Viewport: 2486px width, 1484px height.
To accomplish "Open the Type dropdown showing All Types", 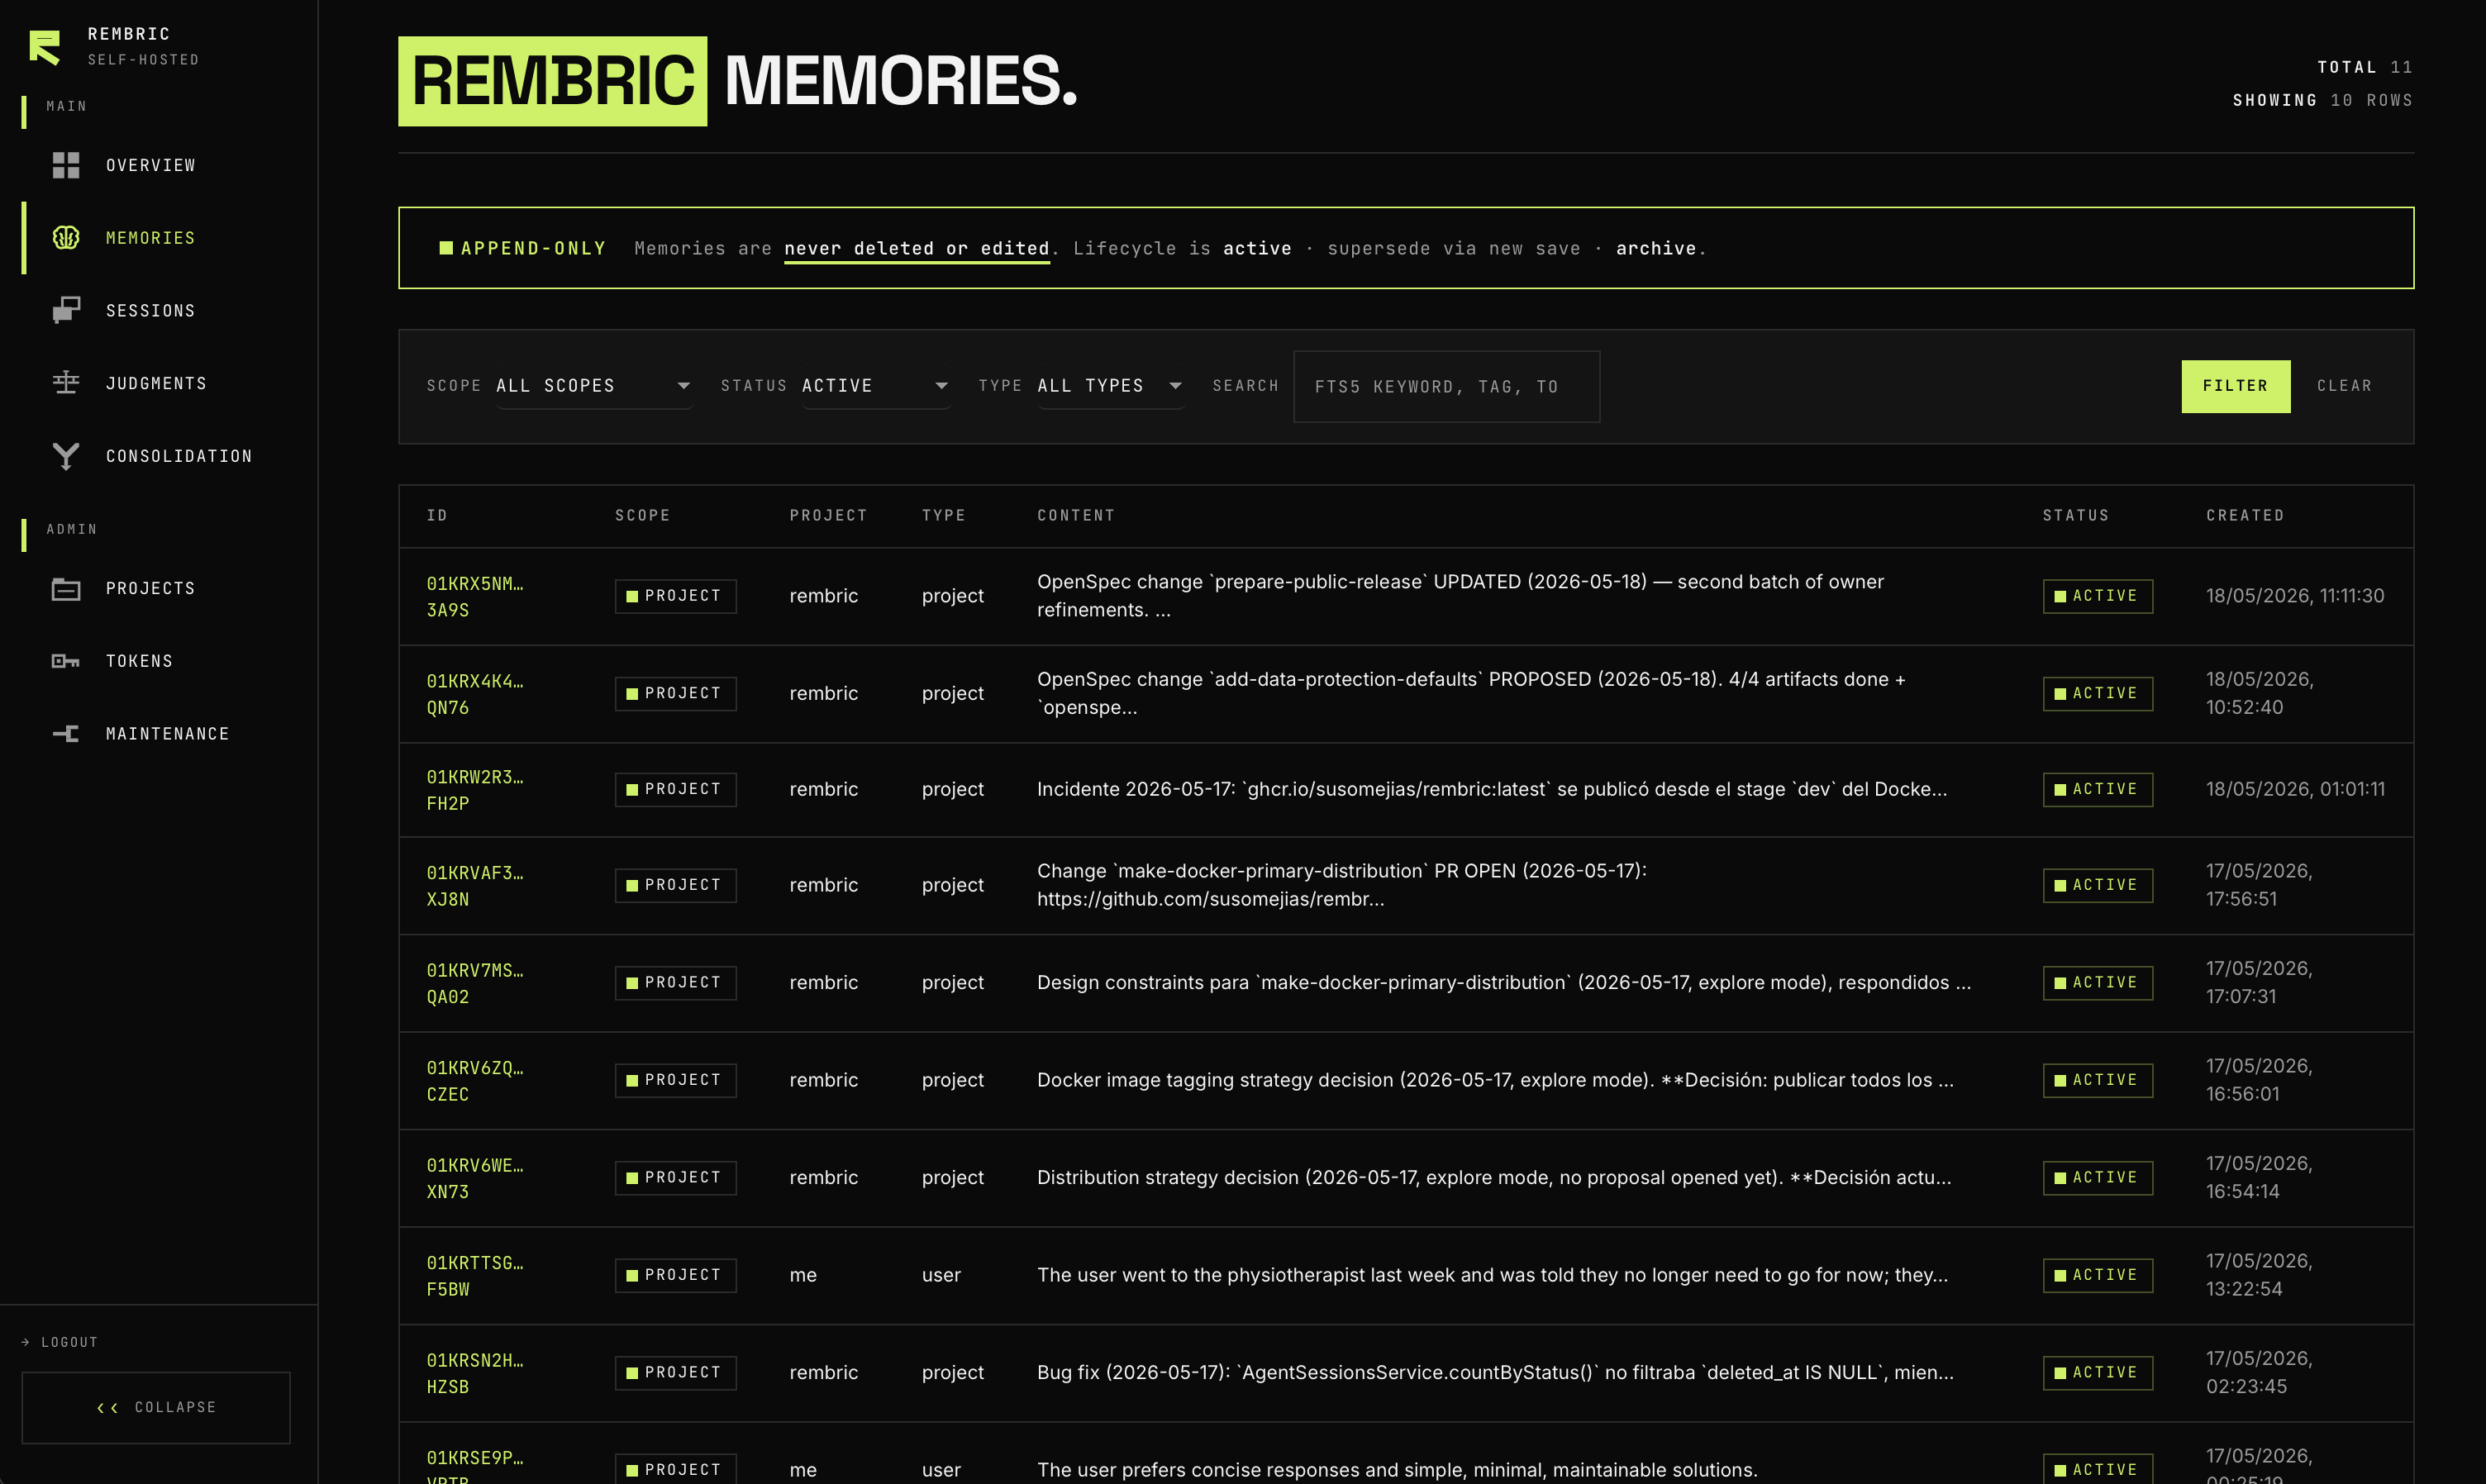I will [x=1111, y=386].
